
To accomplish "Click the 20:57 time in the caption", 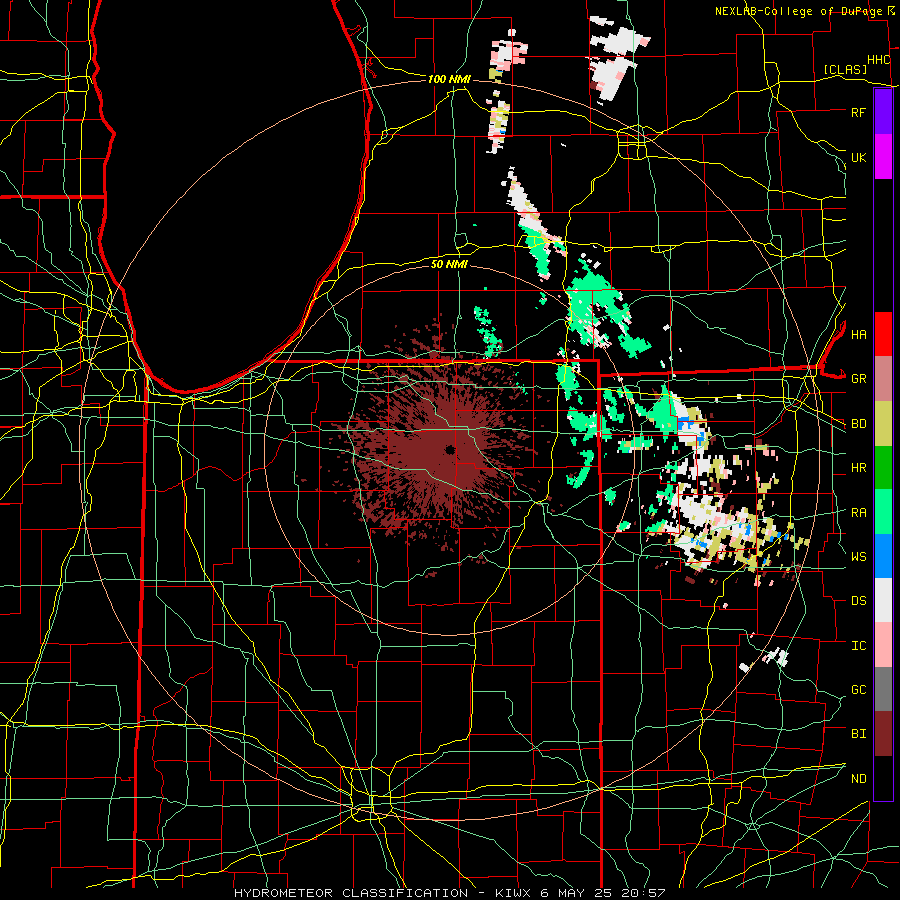I will point(645,893).
